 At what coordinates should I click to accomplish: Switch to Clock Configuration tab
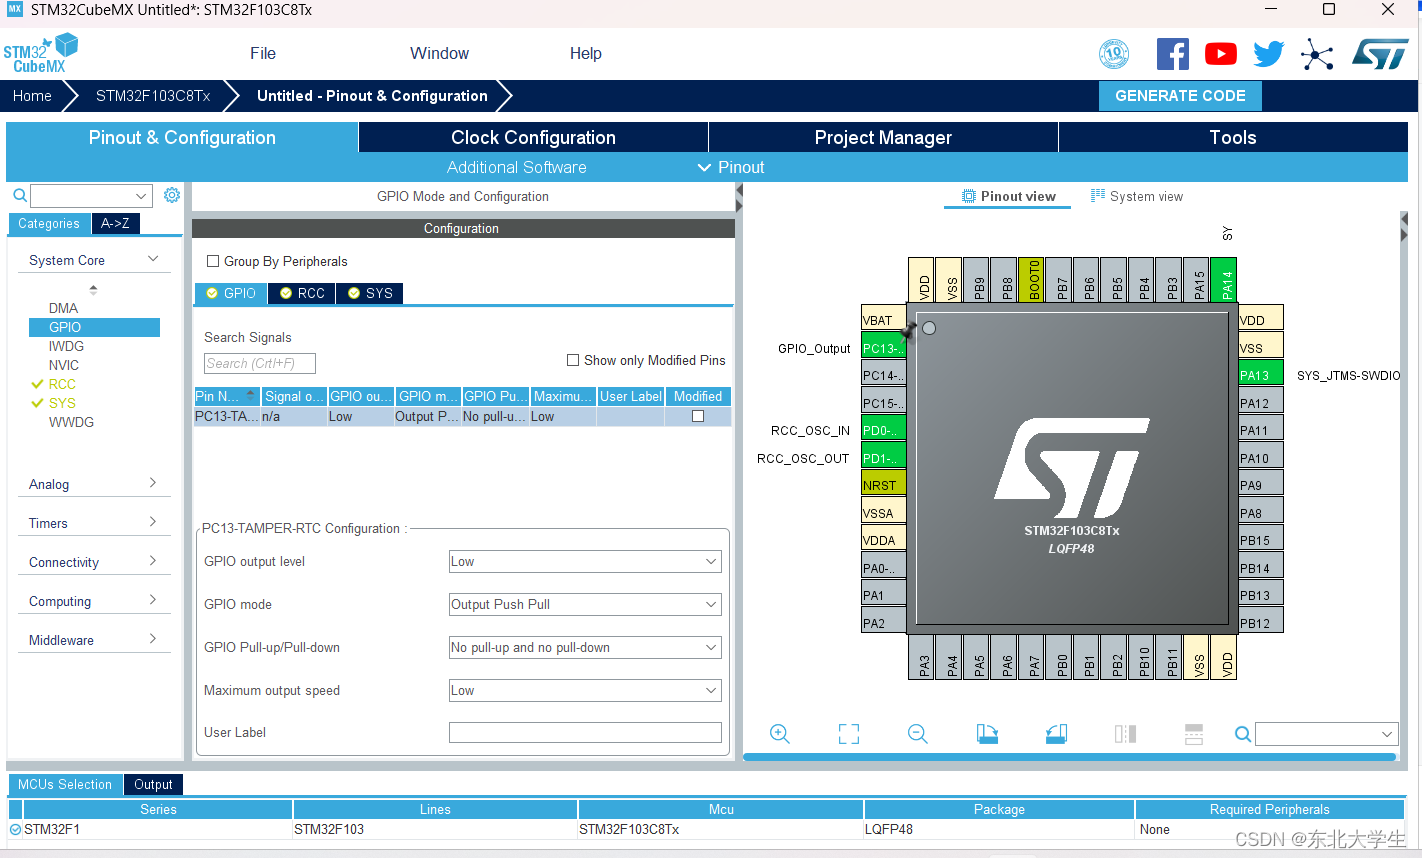point(533,137)
